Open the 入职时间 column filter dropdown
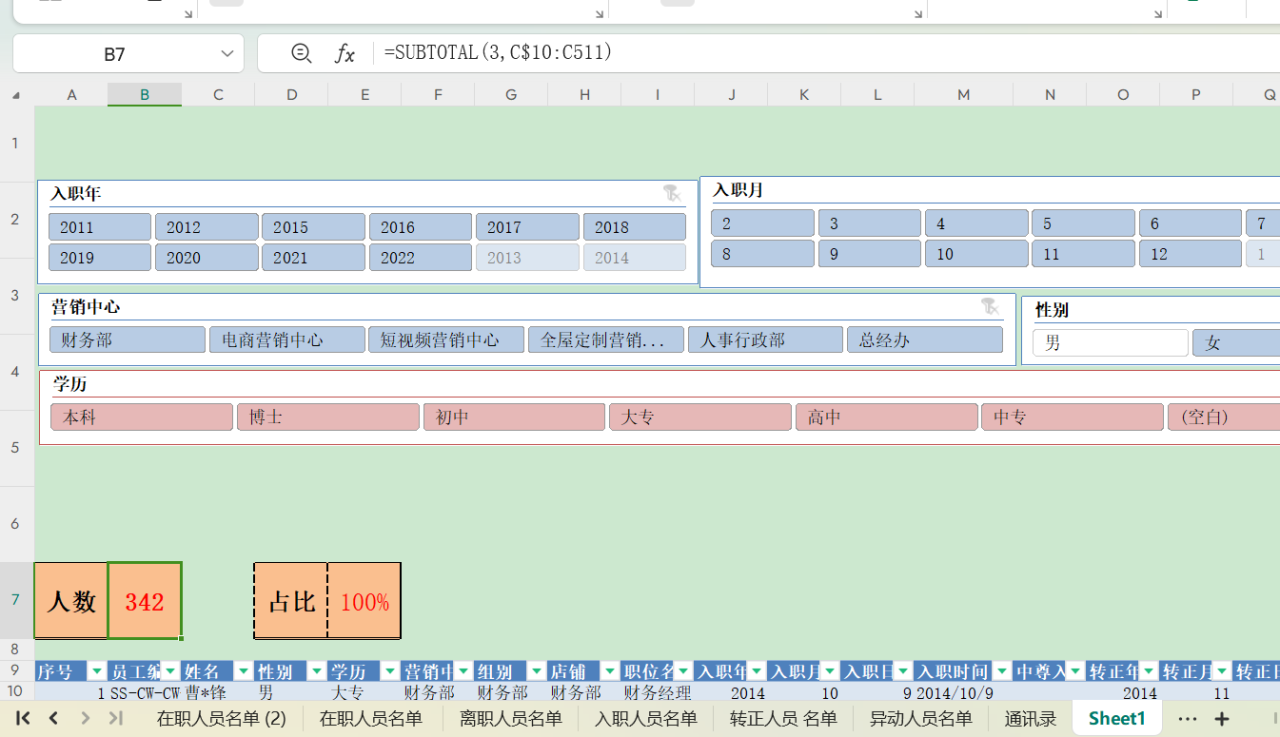 point(1002,671)
